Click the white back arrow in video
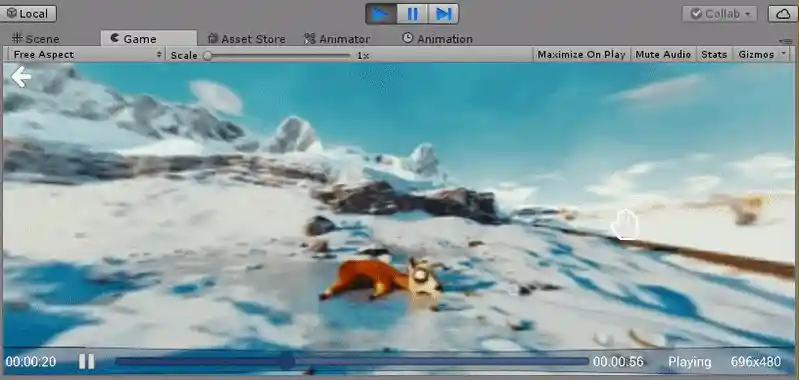 (21, 77)
